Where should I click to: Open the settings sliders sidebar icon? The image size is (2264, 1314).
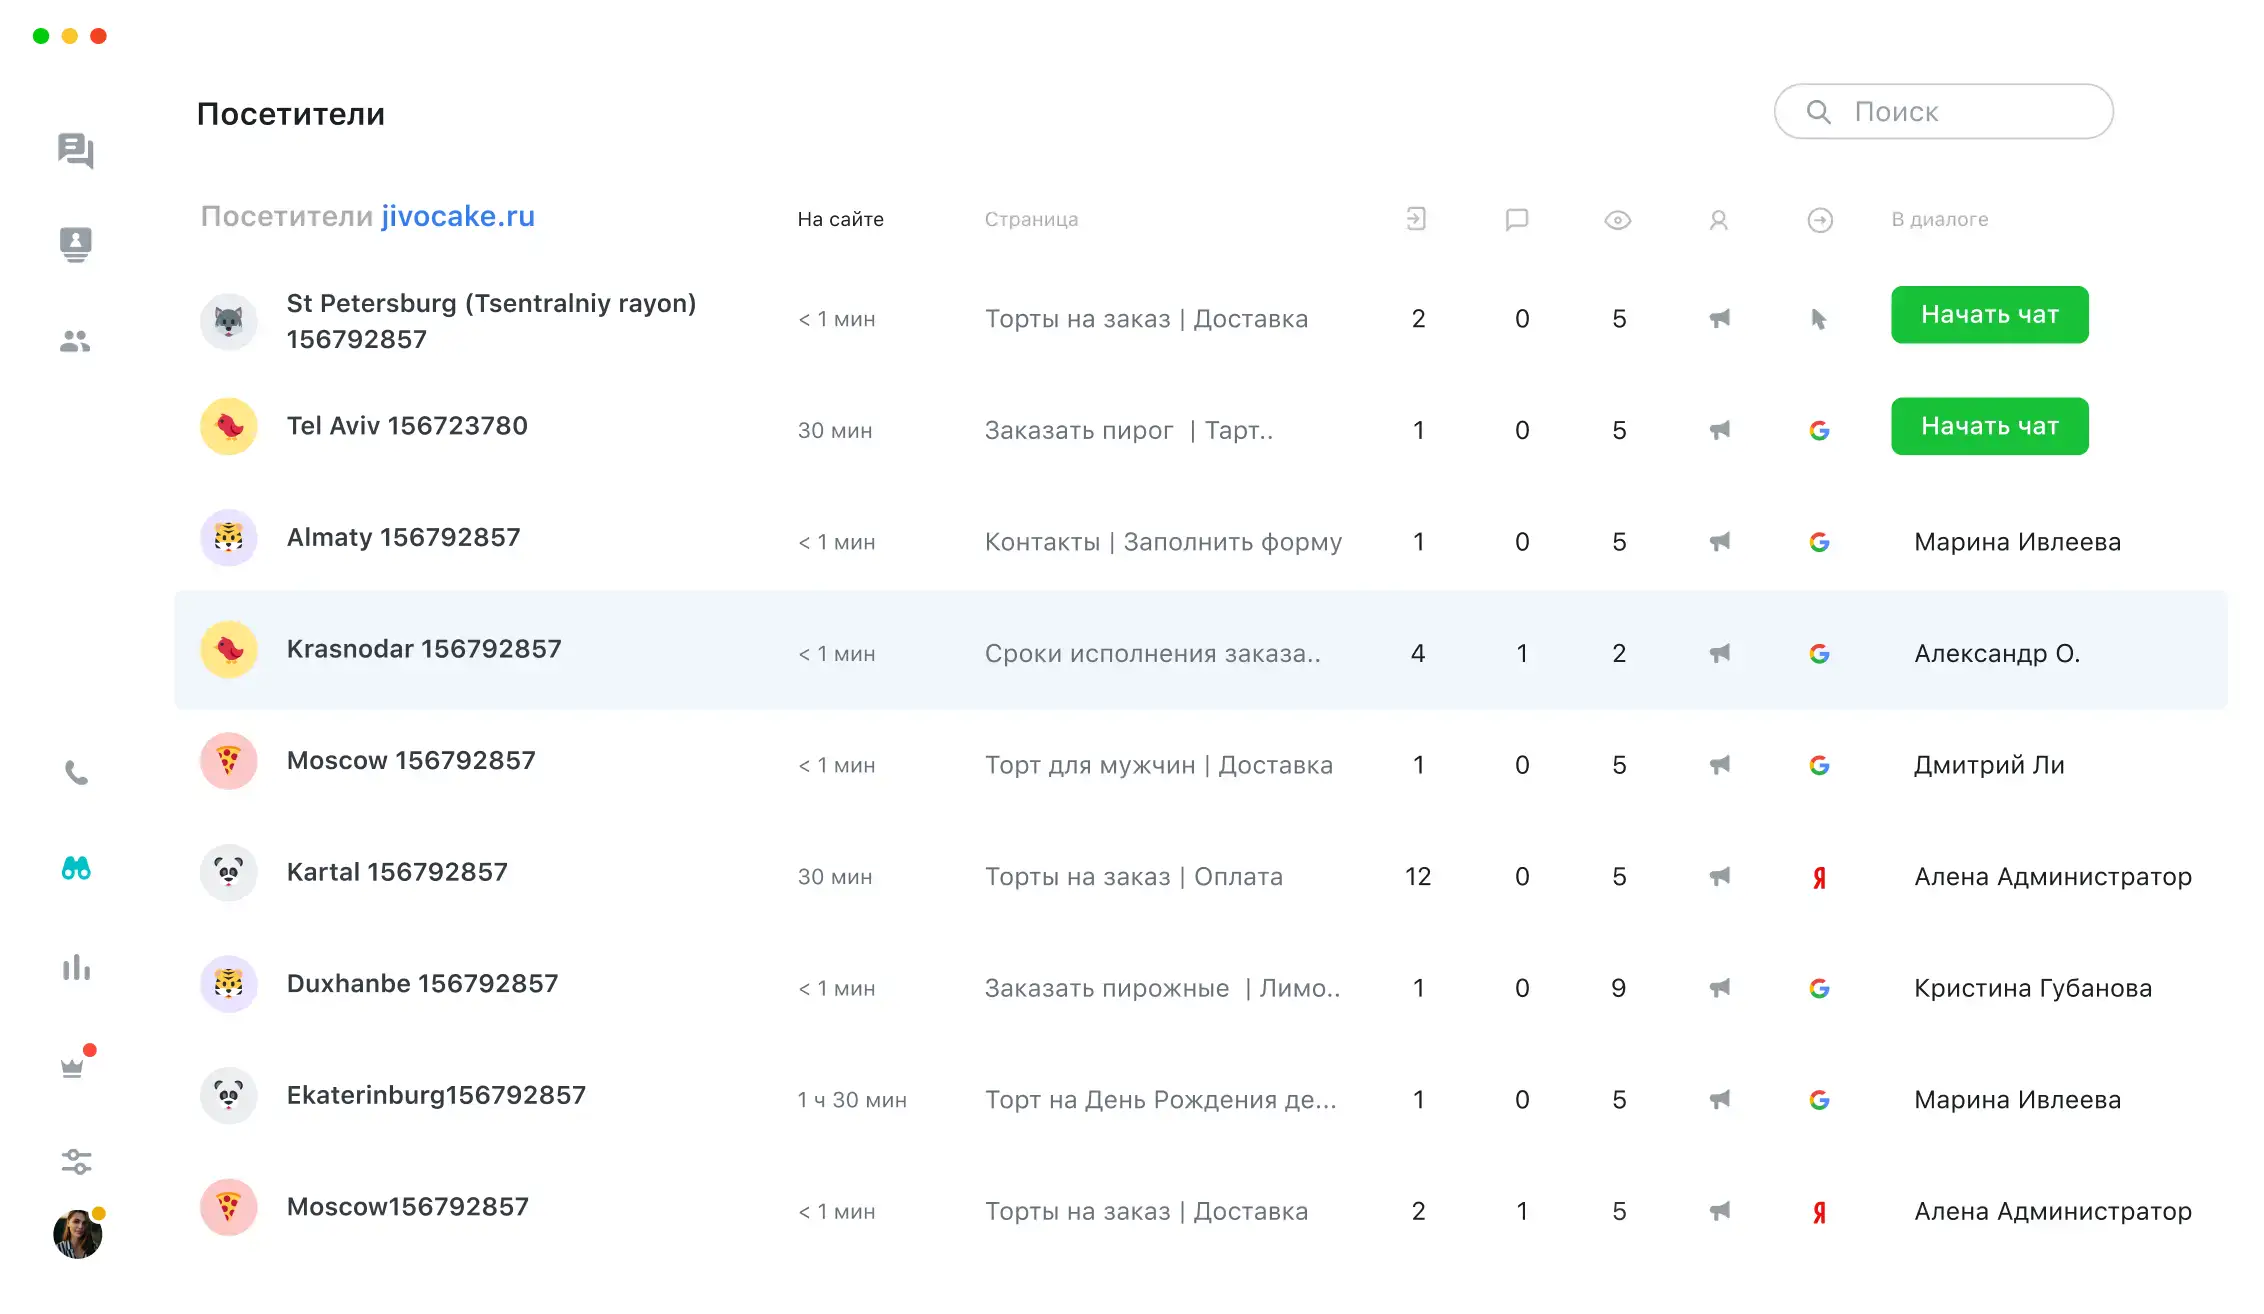[x=76, y=1161]
